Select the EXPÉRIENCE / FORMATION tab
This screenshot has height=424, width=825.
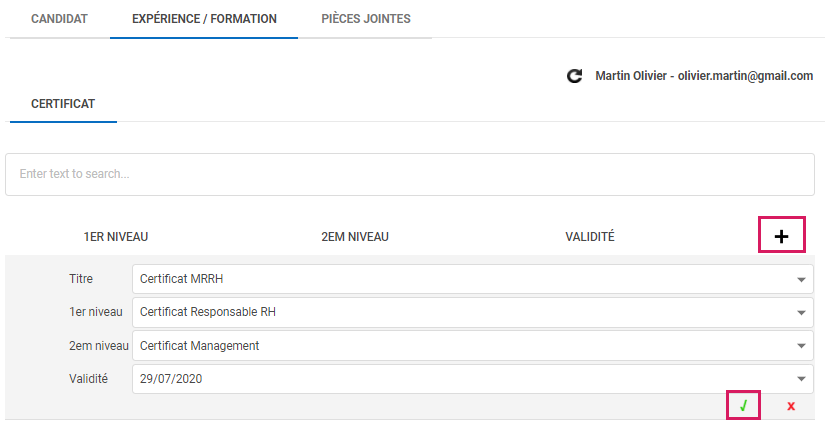click(204, 19)
